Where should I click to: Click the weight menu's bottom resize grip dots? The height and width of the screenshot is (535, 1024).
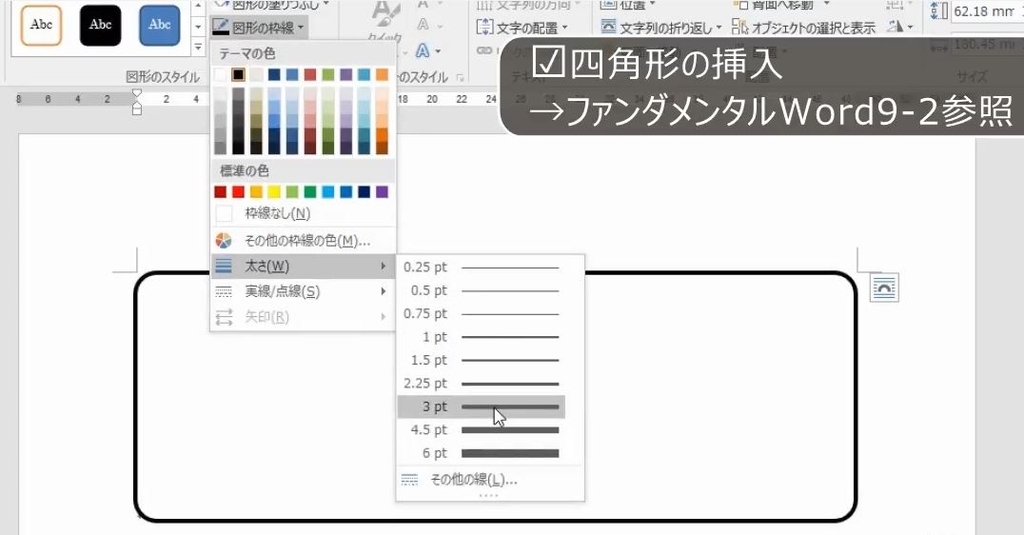[x=488, y=496]
